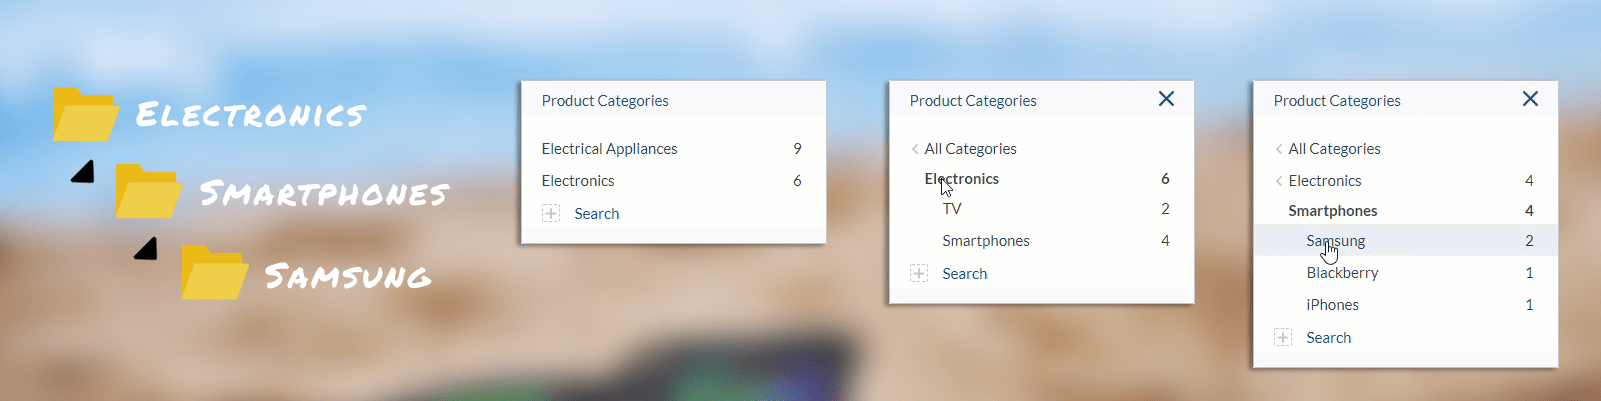The width and height of the screenshot is (1601, 401).
Task: Click plus icon beside Search in middle panel
Action: click(919, 273)
